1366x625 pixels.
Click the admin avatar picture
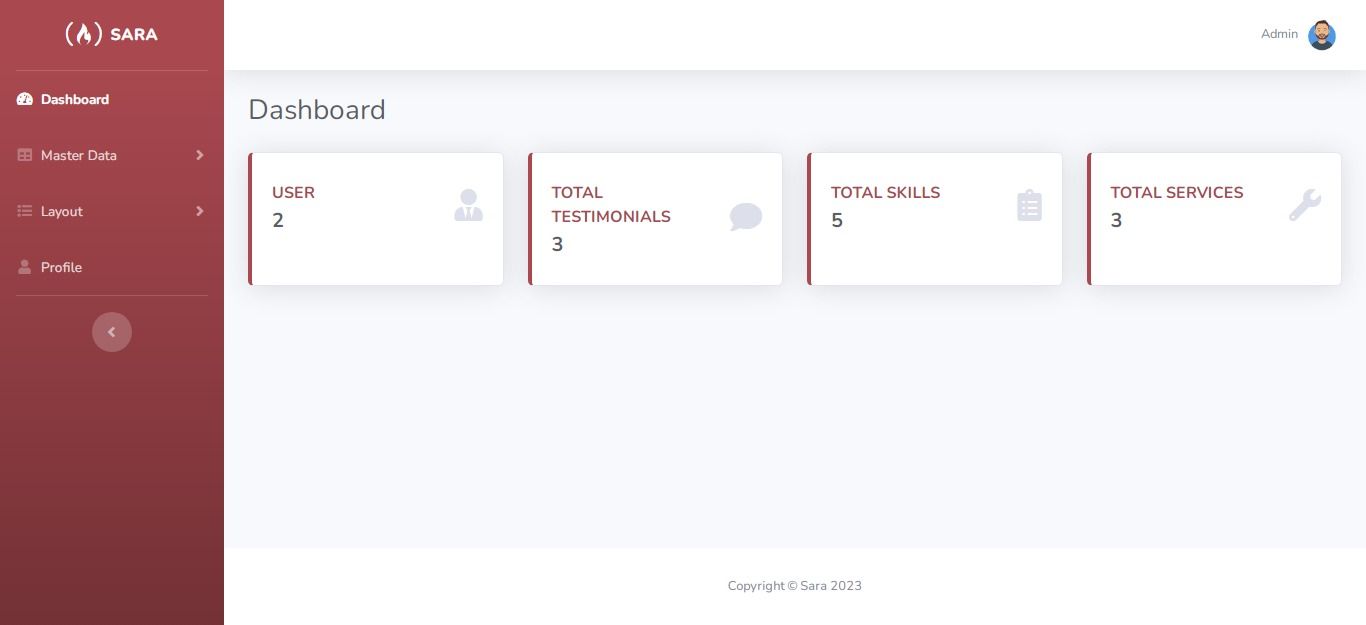tap(1322, 35)
